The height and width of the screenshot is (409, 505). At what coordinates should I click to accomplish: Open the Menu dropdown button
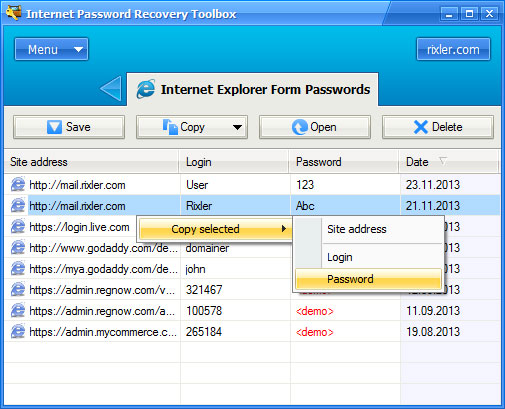(x=51, y=49)
